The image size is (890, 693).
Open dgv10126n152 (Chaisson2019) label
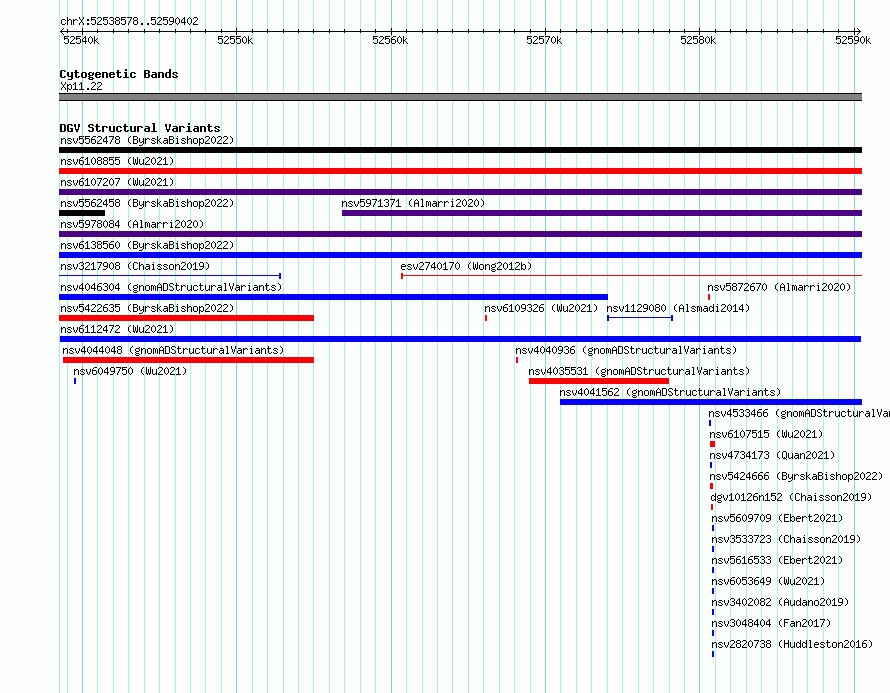tap(791, 497)
